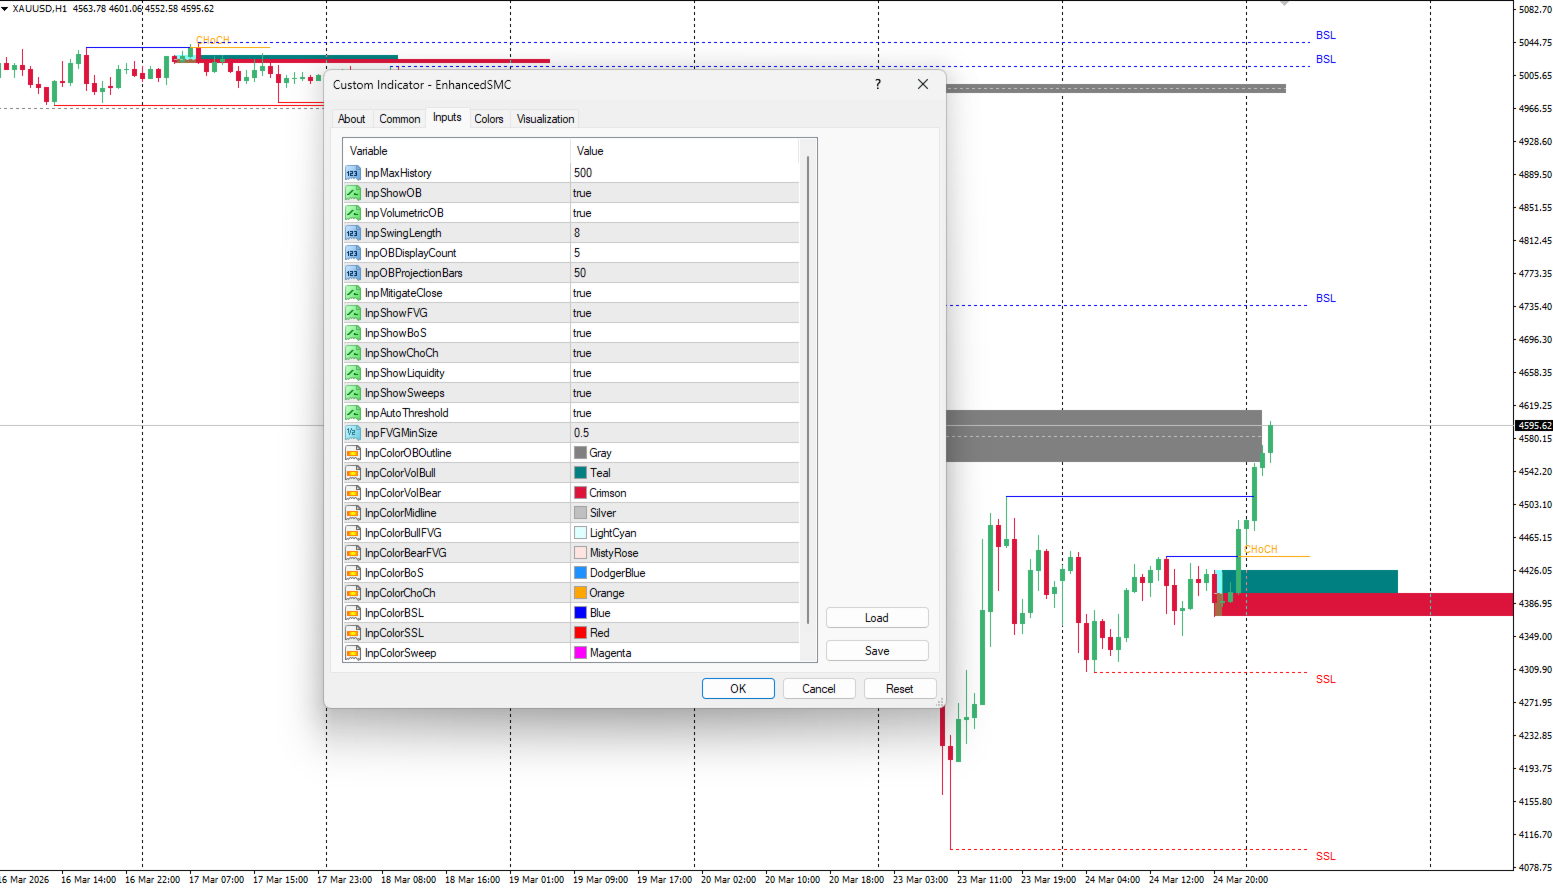Edit the InpMaxHistory value 500
The height and width of the screenshot is (890, 1553).
coord(685,173)
